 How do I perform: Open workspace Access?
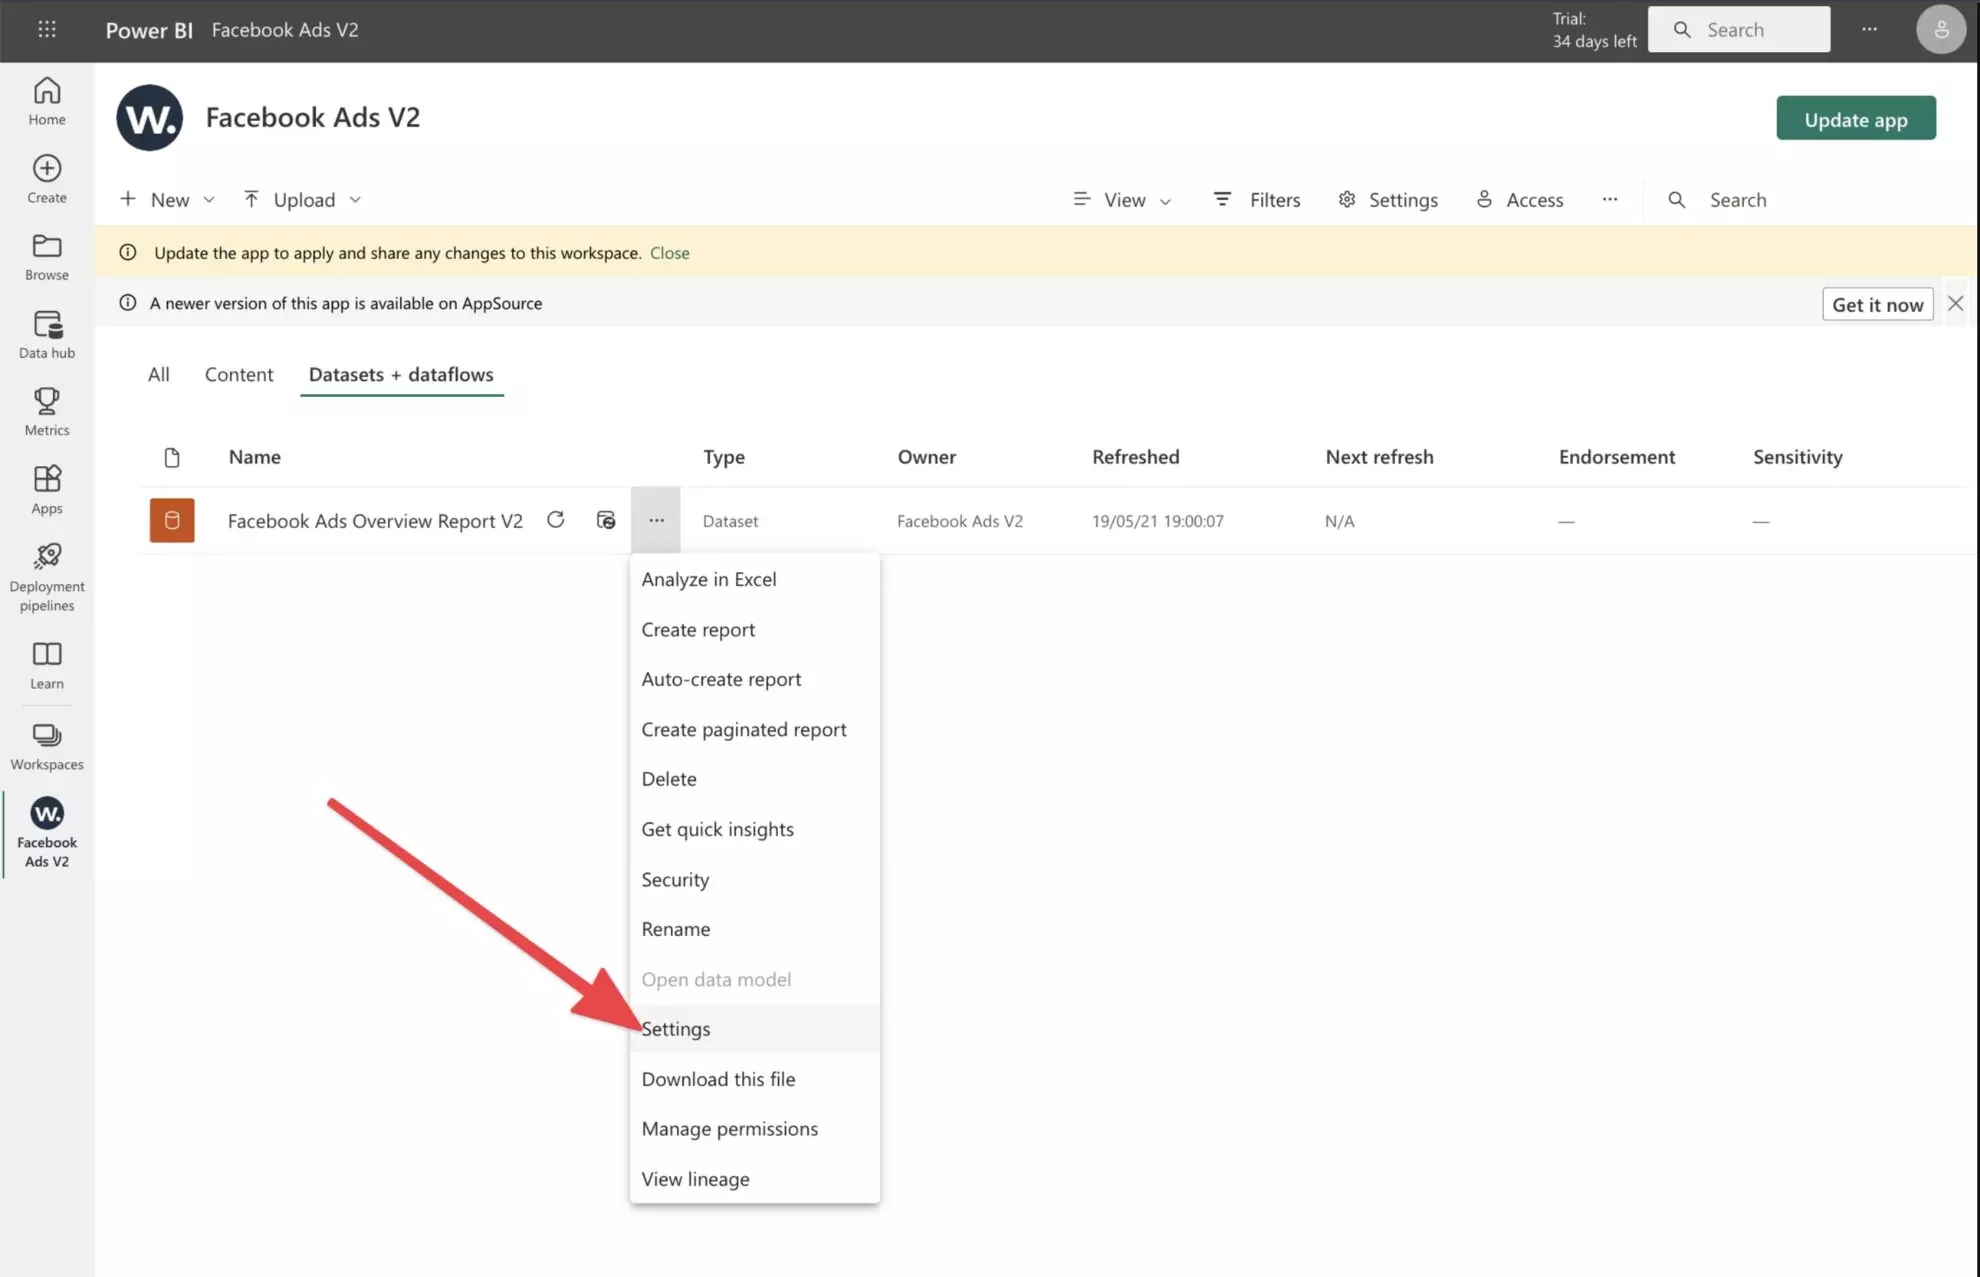tap(1520, 200)
